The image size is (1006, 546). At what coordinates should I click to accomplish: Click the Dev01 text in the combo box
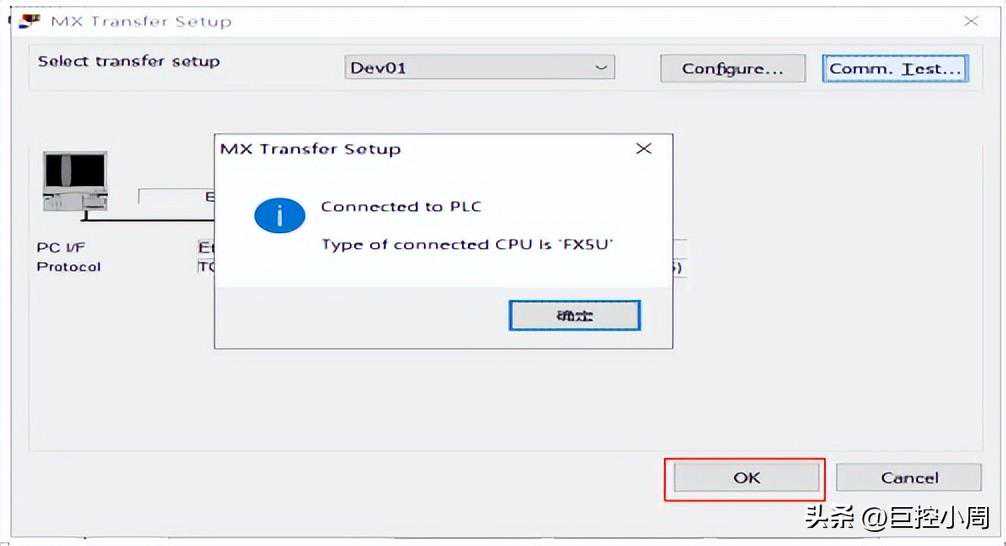pos(378,69)
